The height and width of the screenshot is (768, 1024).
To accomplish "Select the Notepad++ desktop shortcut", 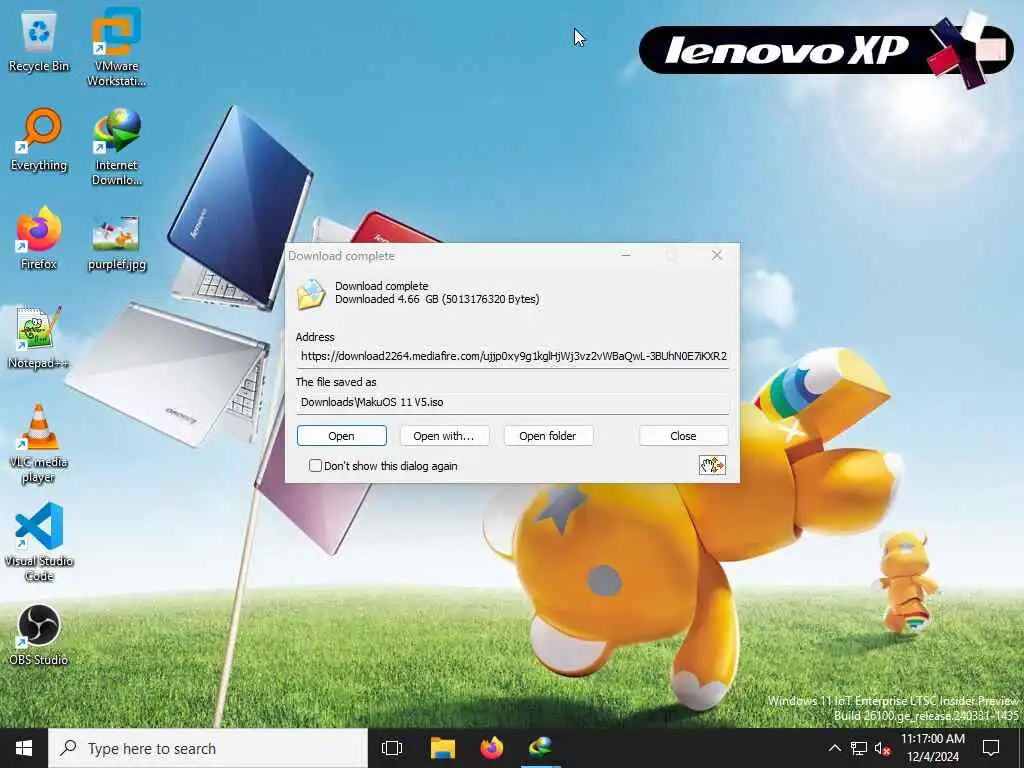I will (x=39, y=338).
